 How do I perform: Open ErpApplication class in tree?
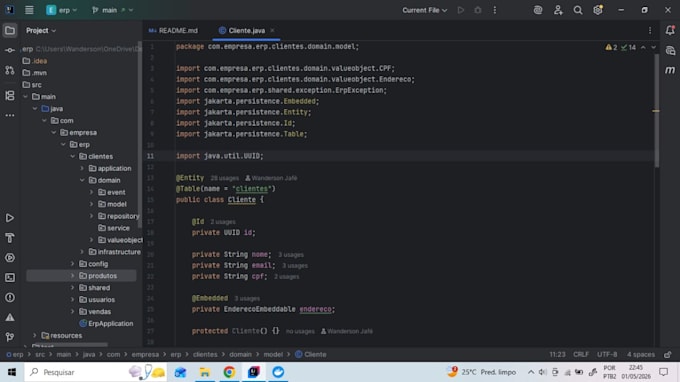tap(106, 323)
